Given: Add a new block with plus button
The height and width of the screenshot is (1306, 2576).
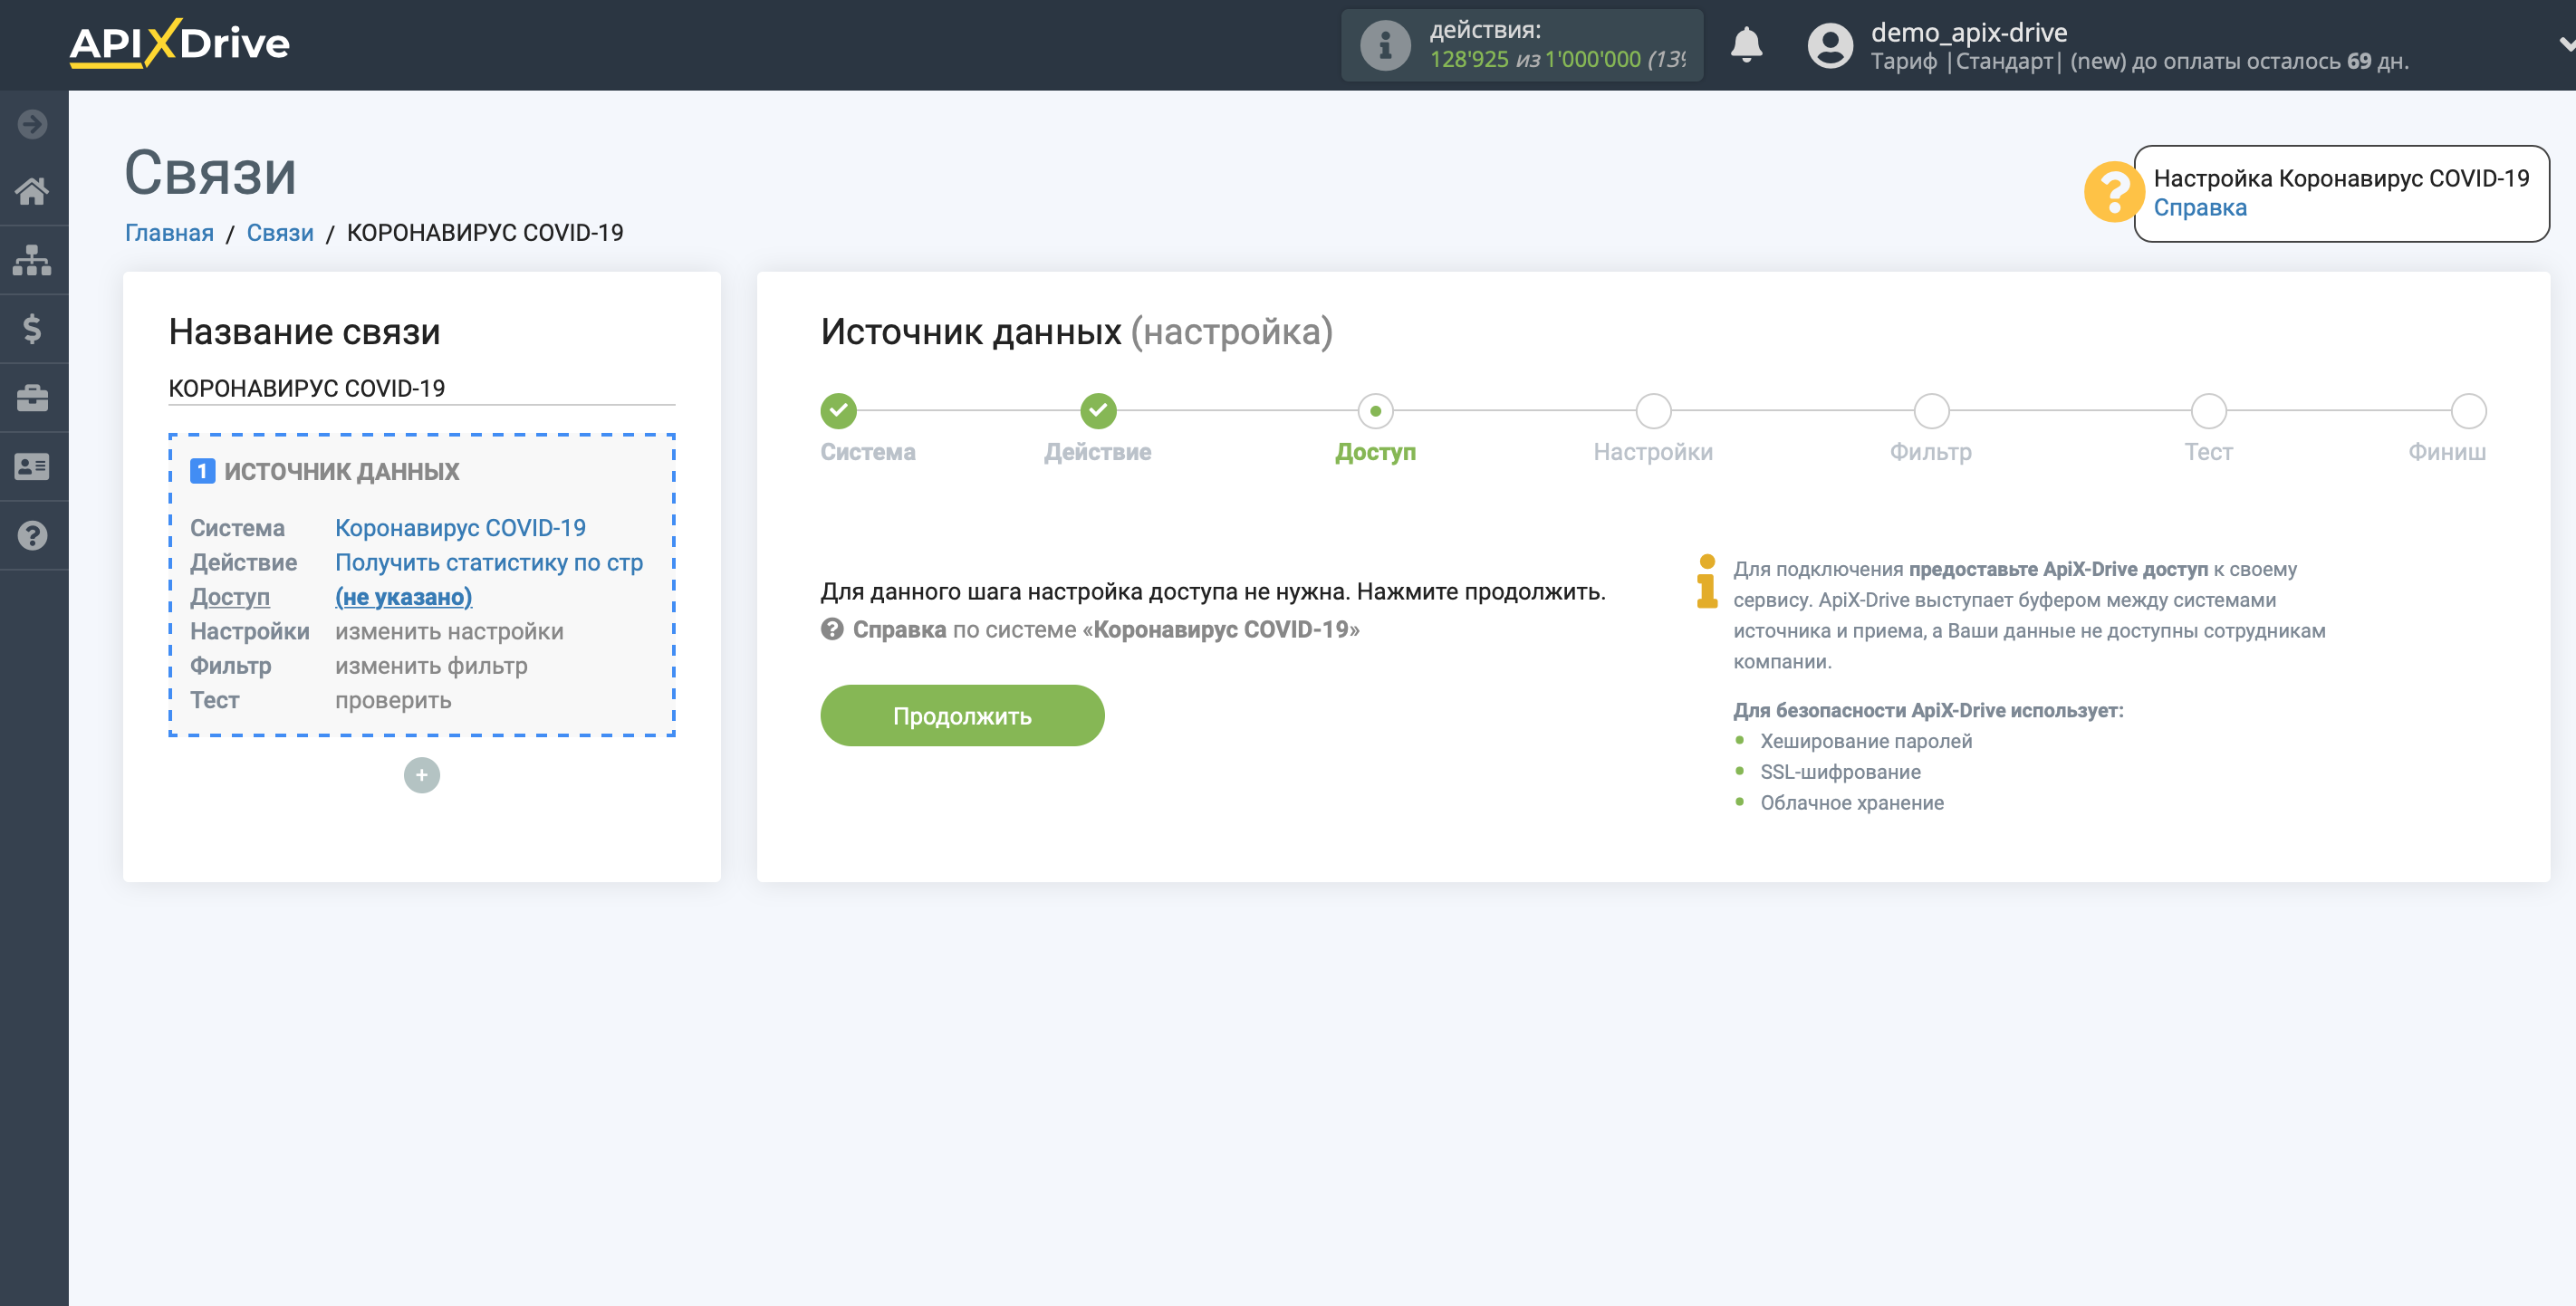Looking at the screenshot, I should [421, 776].
